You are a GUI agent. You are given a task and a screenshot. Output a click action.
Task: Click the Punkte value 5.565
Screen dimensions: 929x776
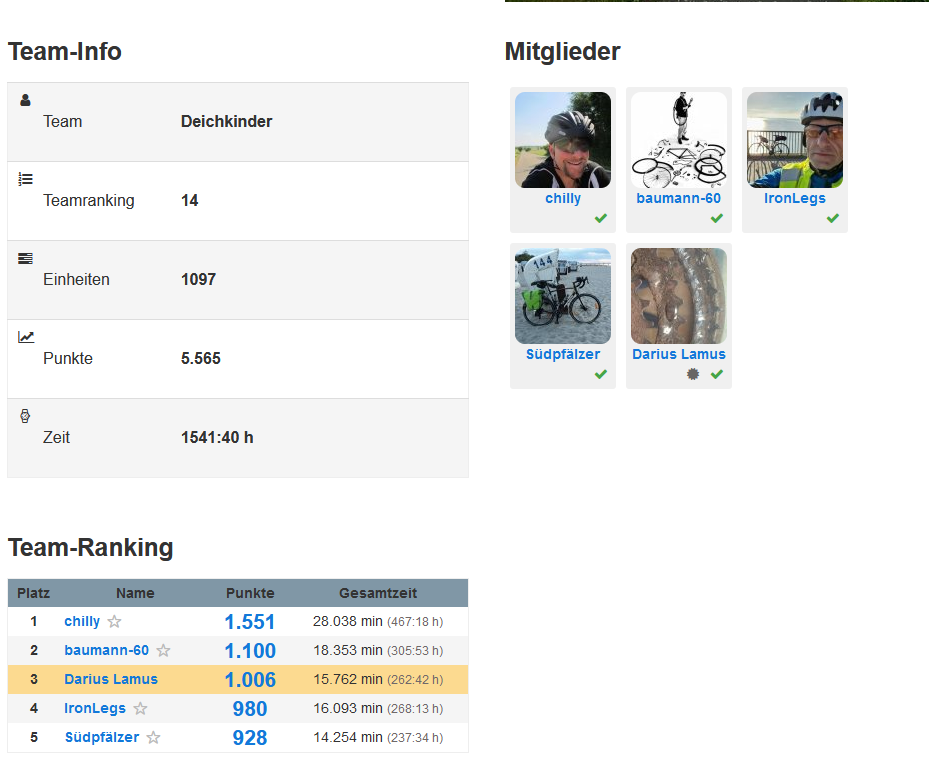click(201, 358)
